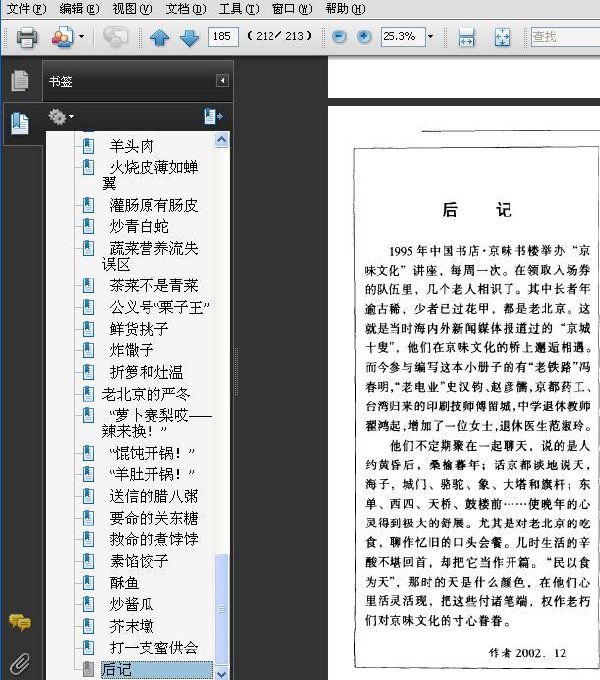Open the 窗口(W) menu
Screen dimensions: 600x680
point(292,8)
